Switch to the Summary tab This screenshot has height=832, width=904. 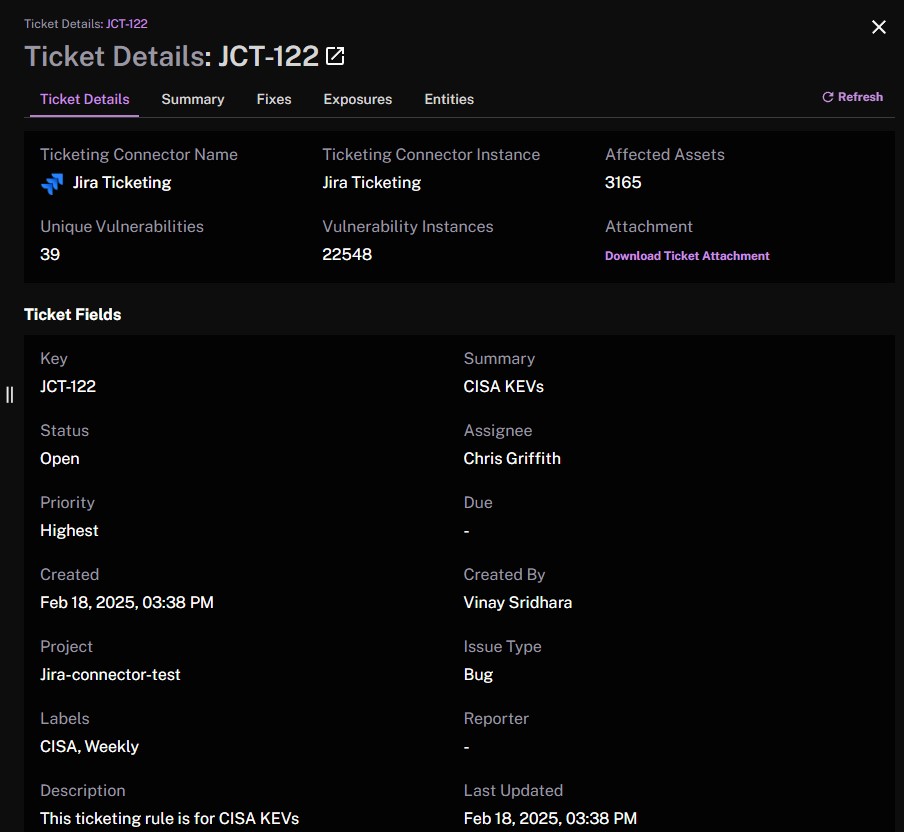[193, 99]
